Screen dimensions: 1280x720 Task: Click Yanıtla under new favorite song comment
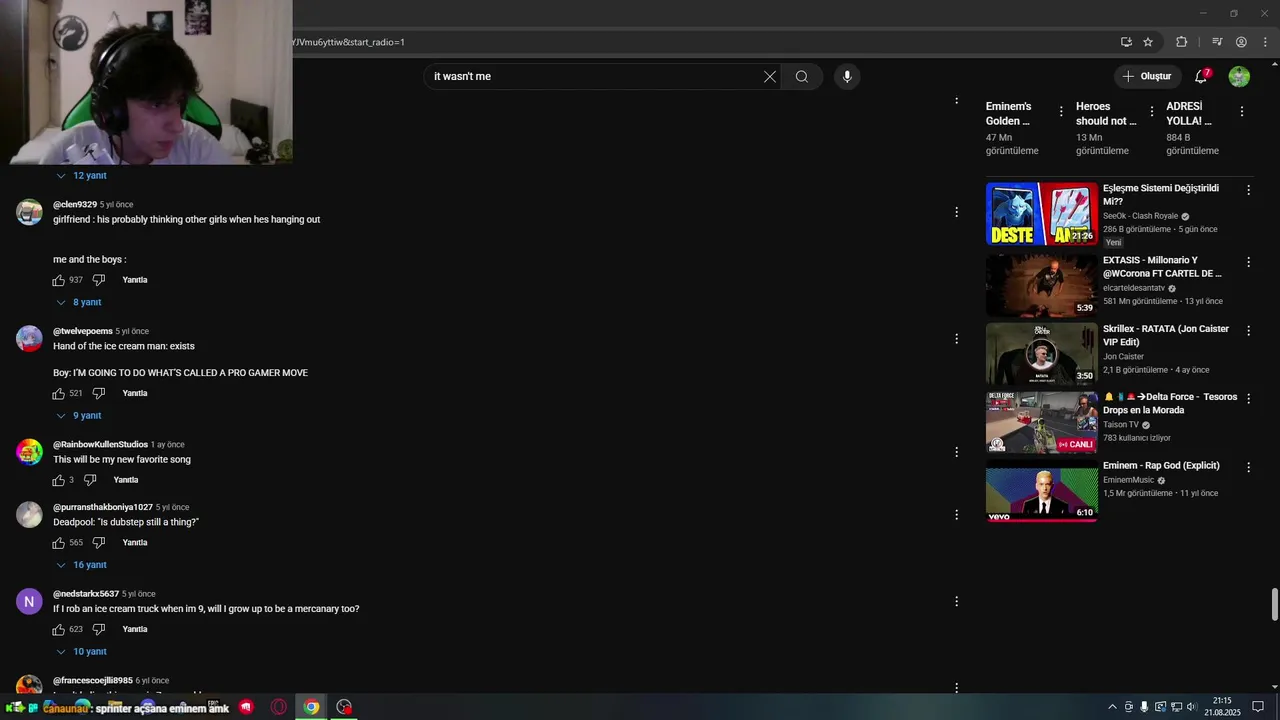click(126, 480)
